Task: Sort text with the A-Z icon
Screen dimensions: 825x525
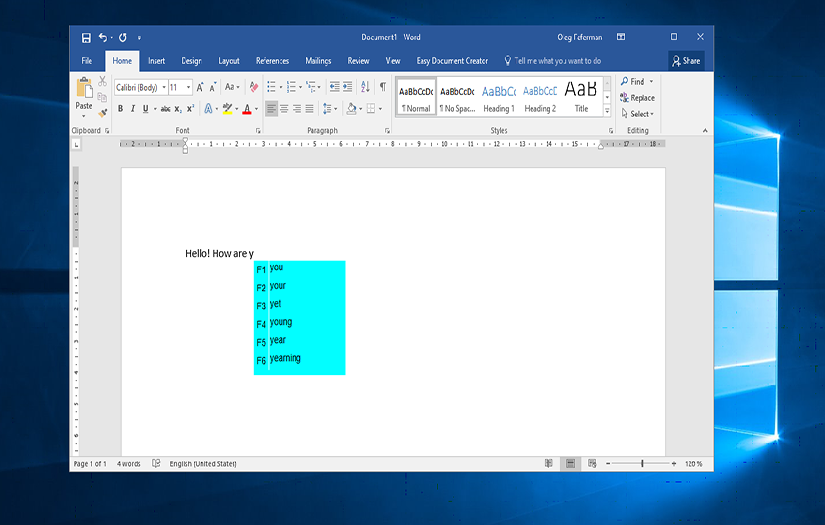Action: 365,87
